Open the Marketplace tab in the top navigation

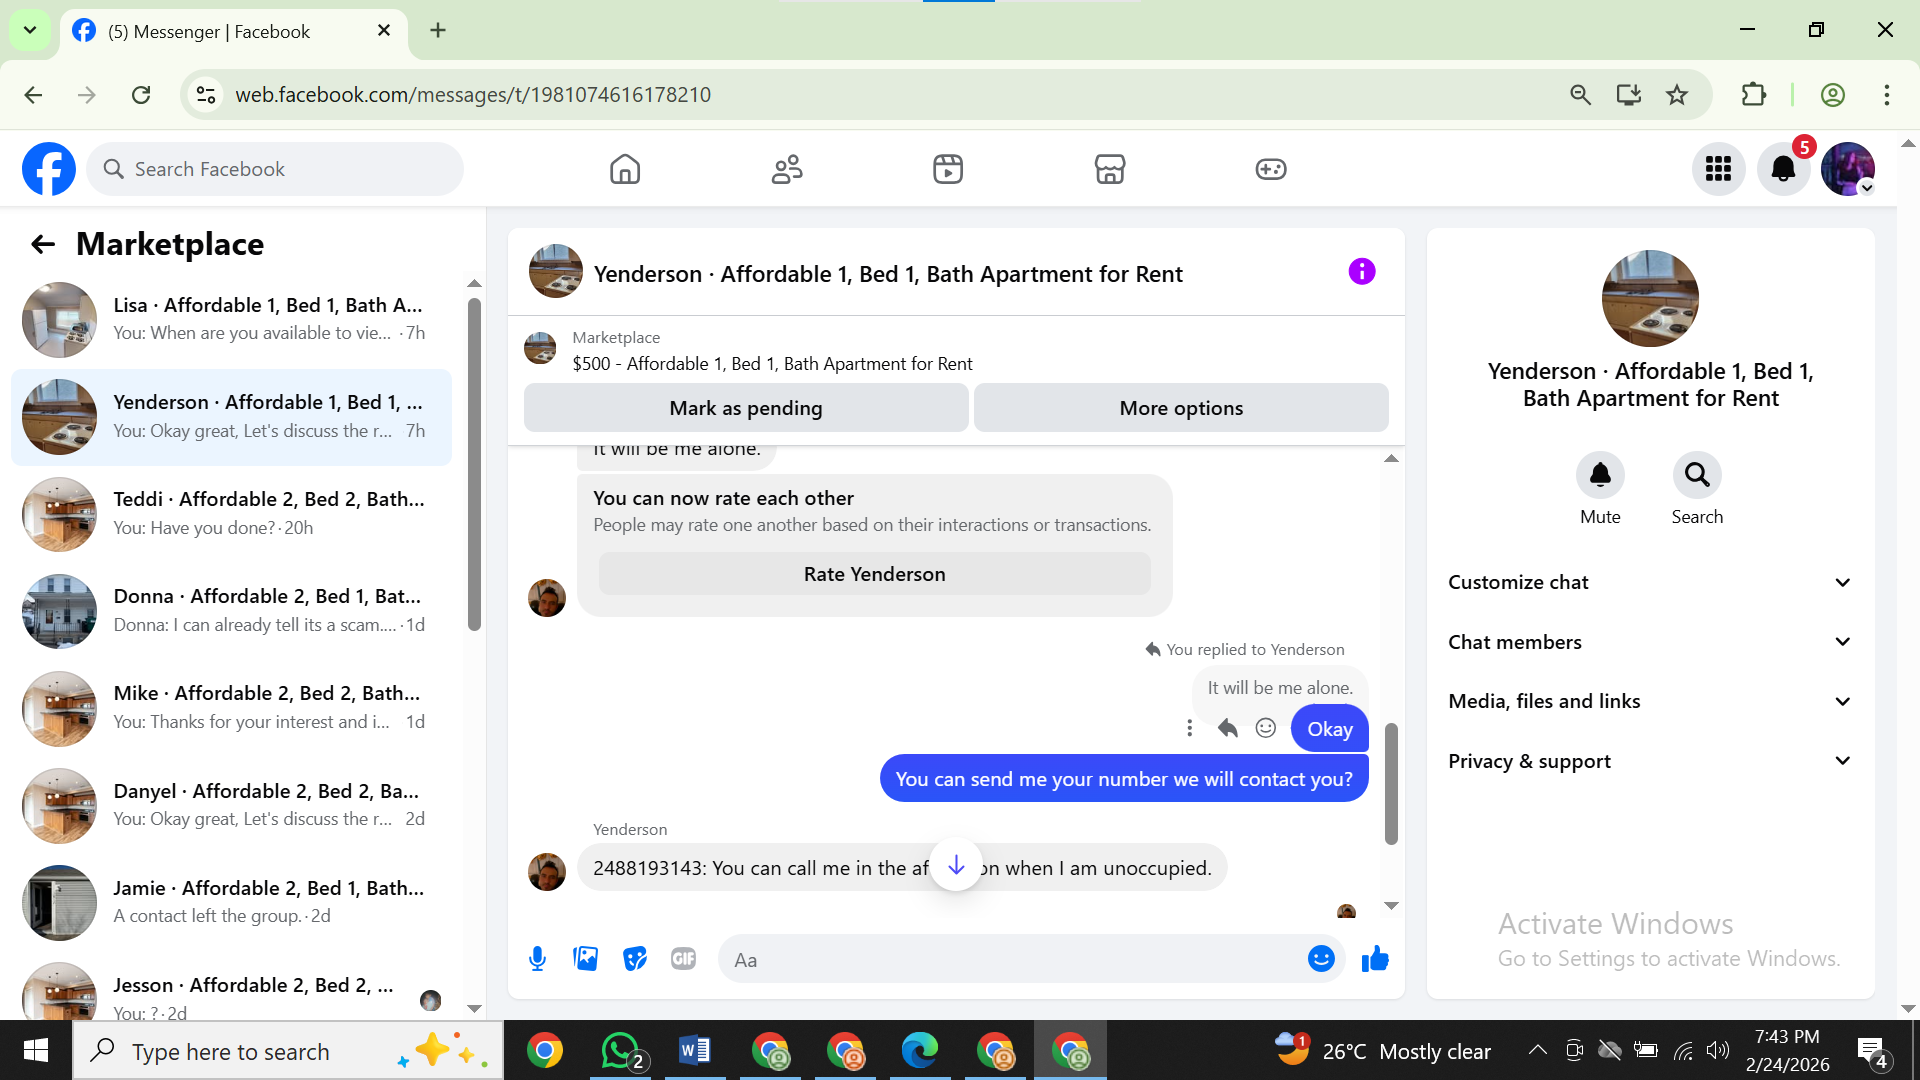click(x=1109, y=169)
